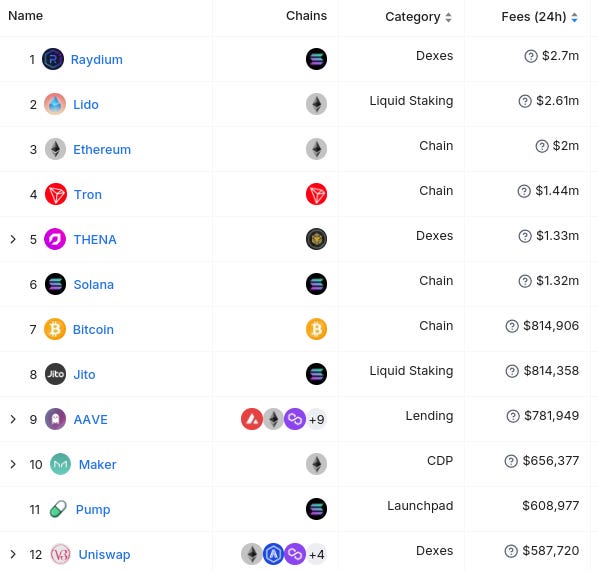Click the Launchpad category cell
This screenshot has height=571, width=598.
pos(420,506)
